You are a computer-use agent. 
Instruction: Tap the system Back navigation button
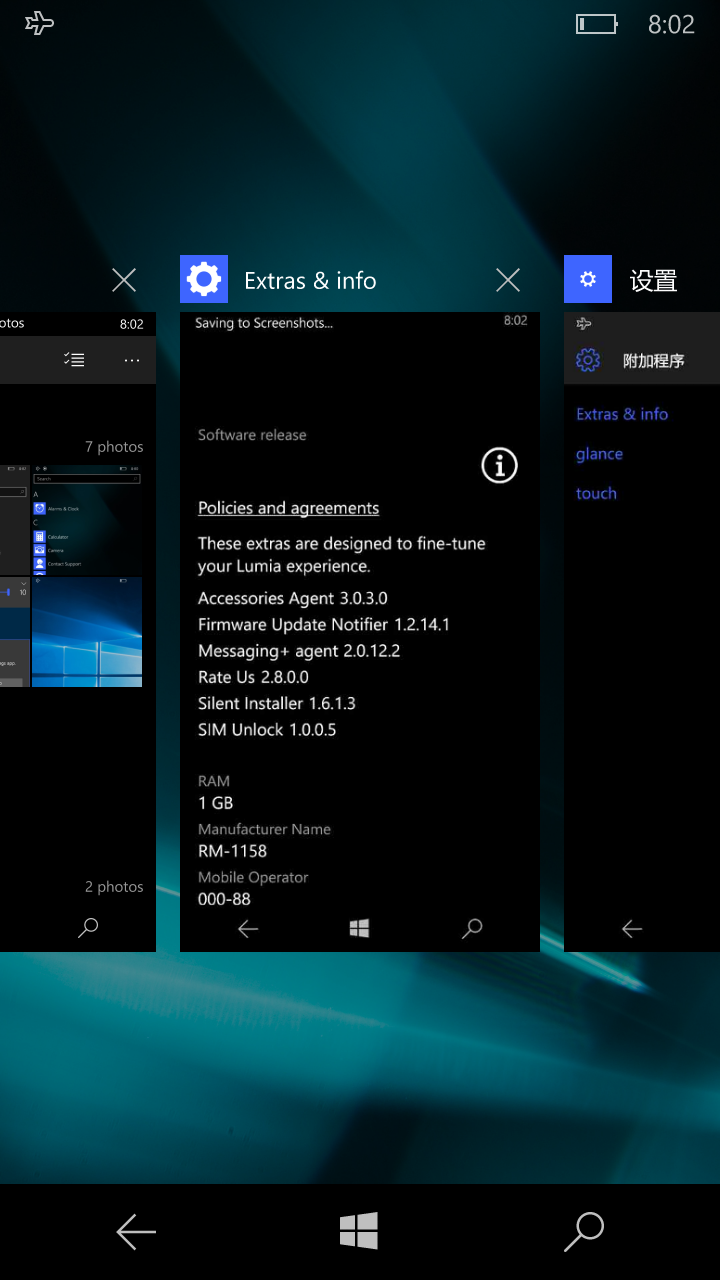(x=136, y=1232)
